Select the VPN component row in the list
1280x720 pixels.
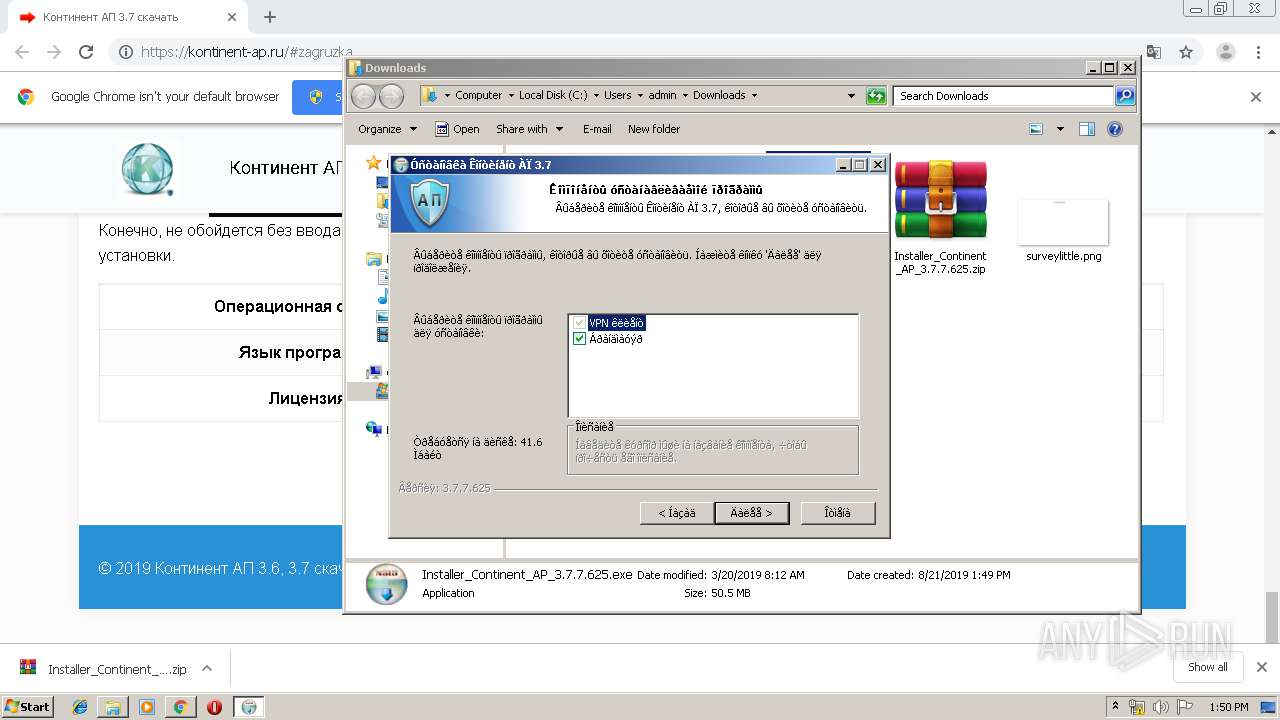point(616,323)
